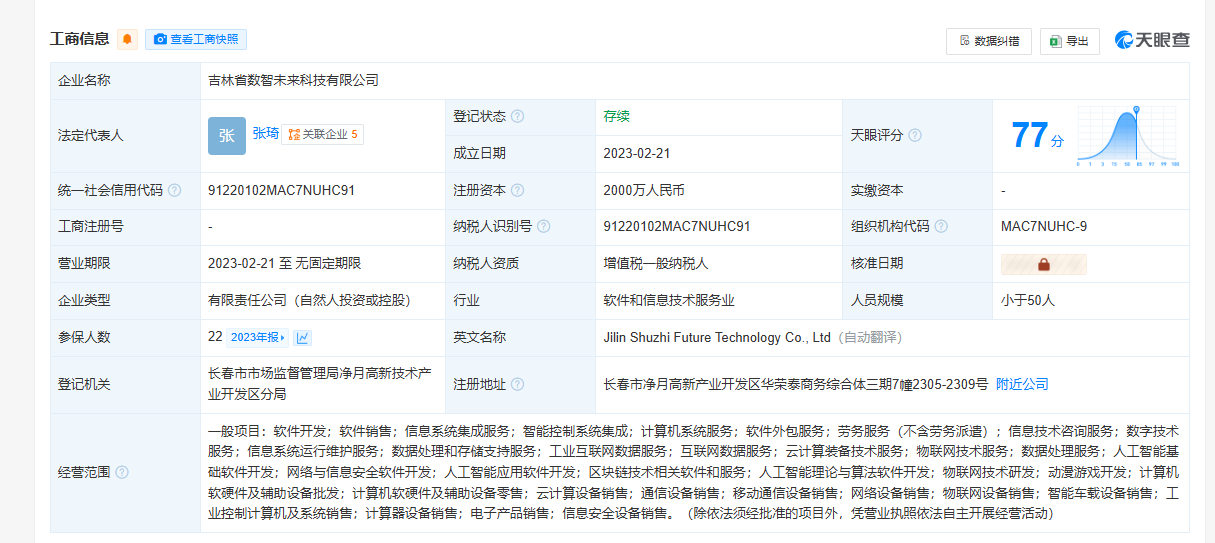Screen dimensions: 1215x543
Task: Click the 自动翻译 auto-translate note
Action: tap(870, 338)
